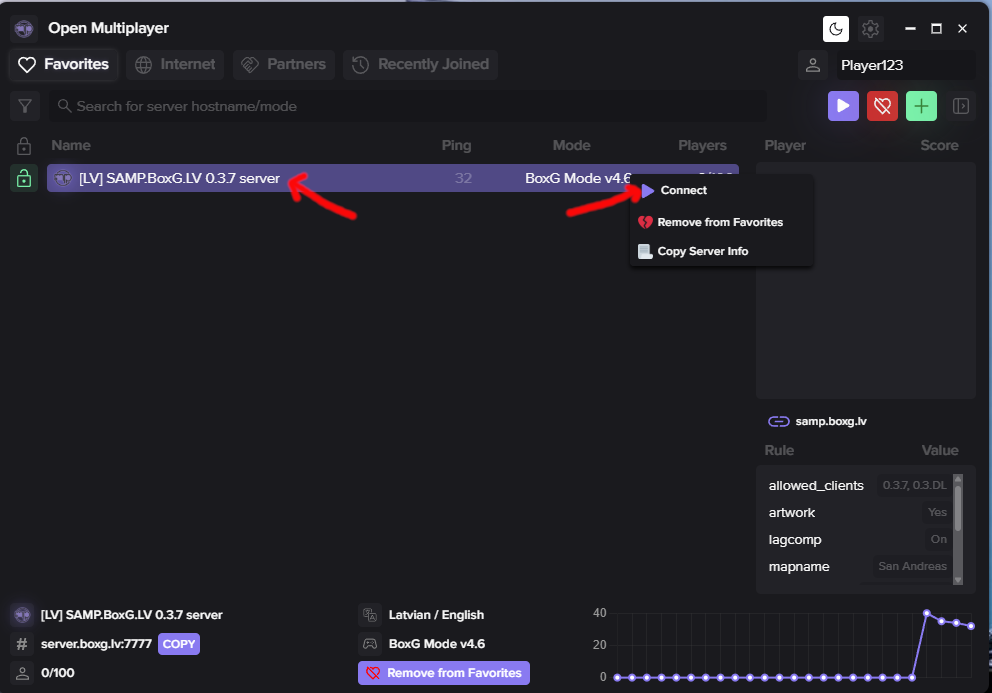The image size is (992, 693).
Task: Click the green add server plus button
Action: click(921, 106)
